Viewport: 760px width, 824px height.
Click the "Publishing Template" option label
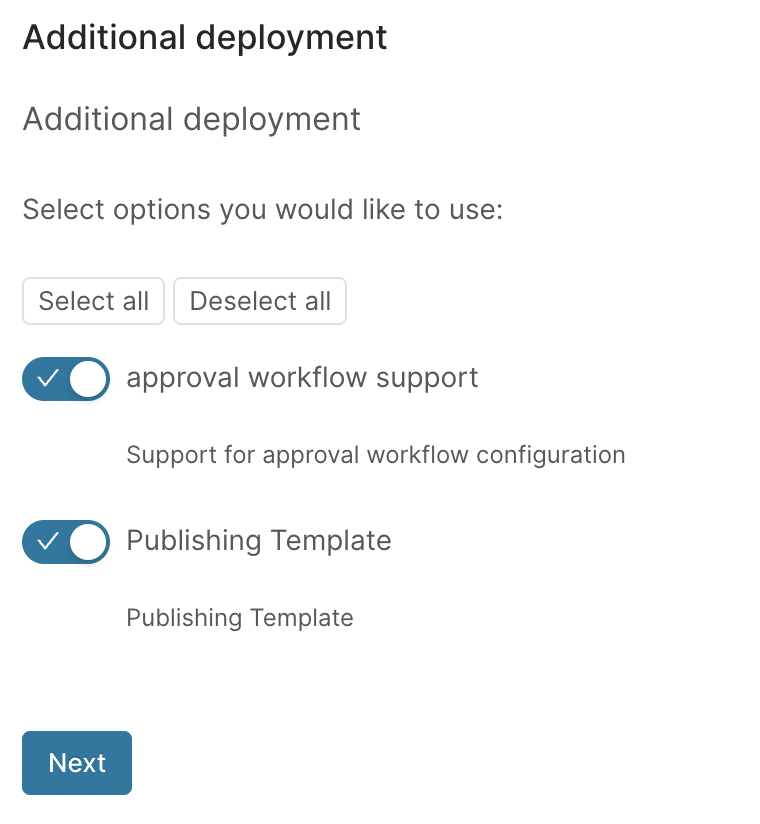point(258,540)
